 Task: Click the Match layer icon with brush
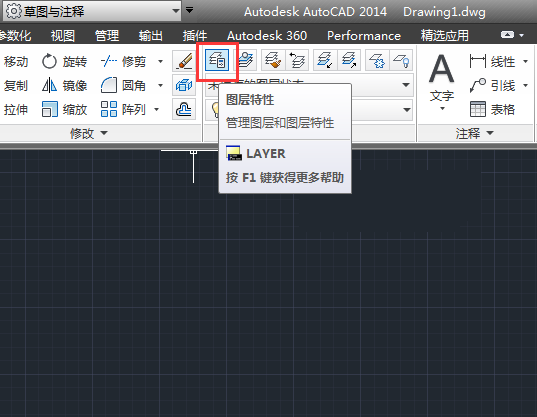click(273, 61)
